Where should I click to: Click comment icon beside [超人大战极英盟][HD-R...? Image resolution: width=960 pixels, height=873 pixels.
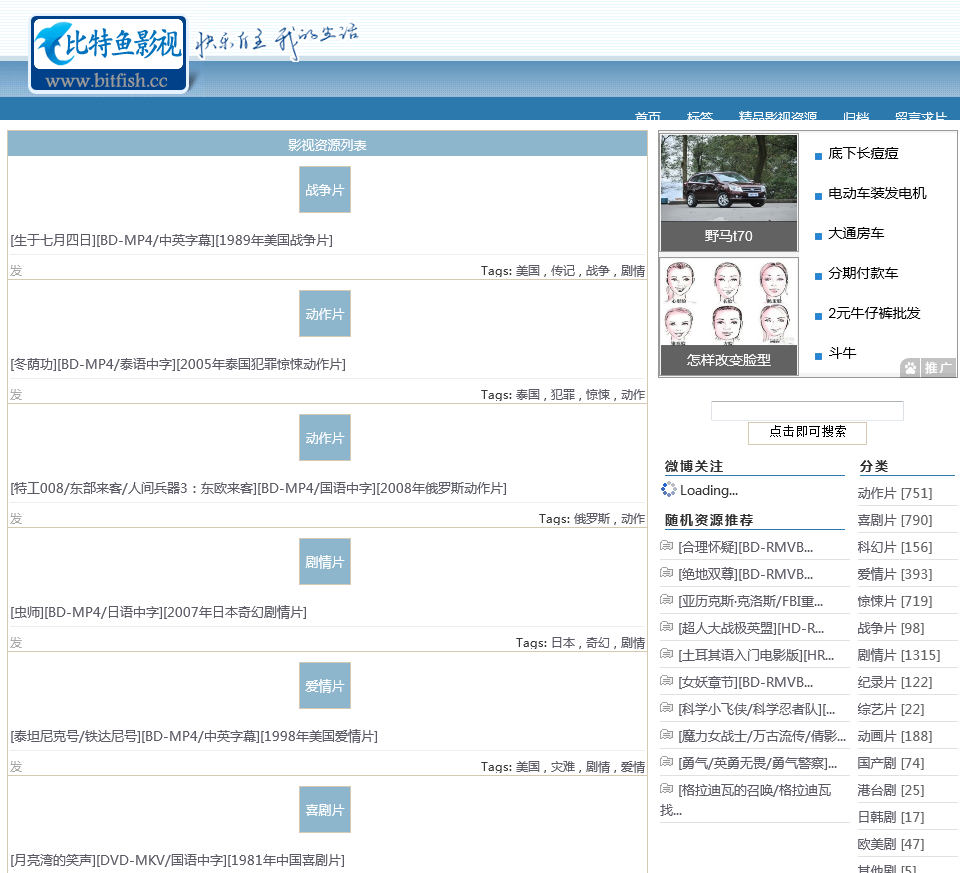[x=666, y=626]
